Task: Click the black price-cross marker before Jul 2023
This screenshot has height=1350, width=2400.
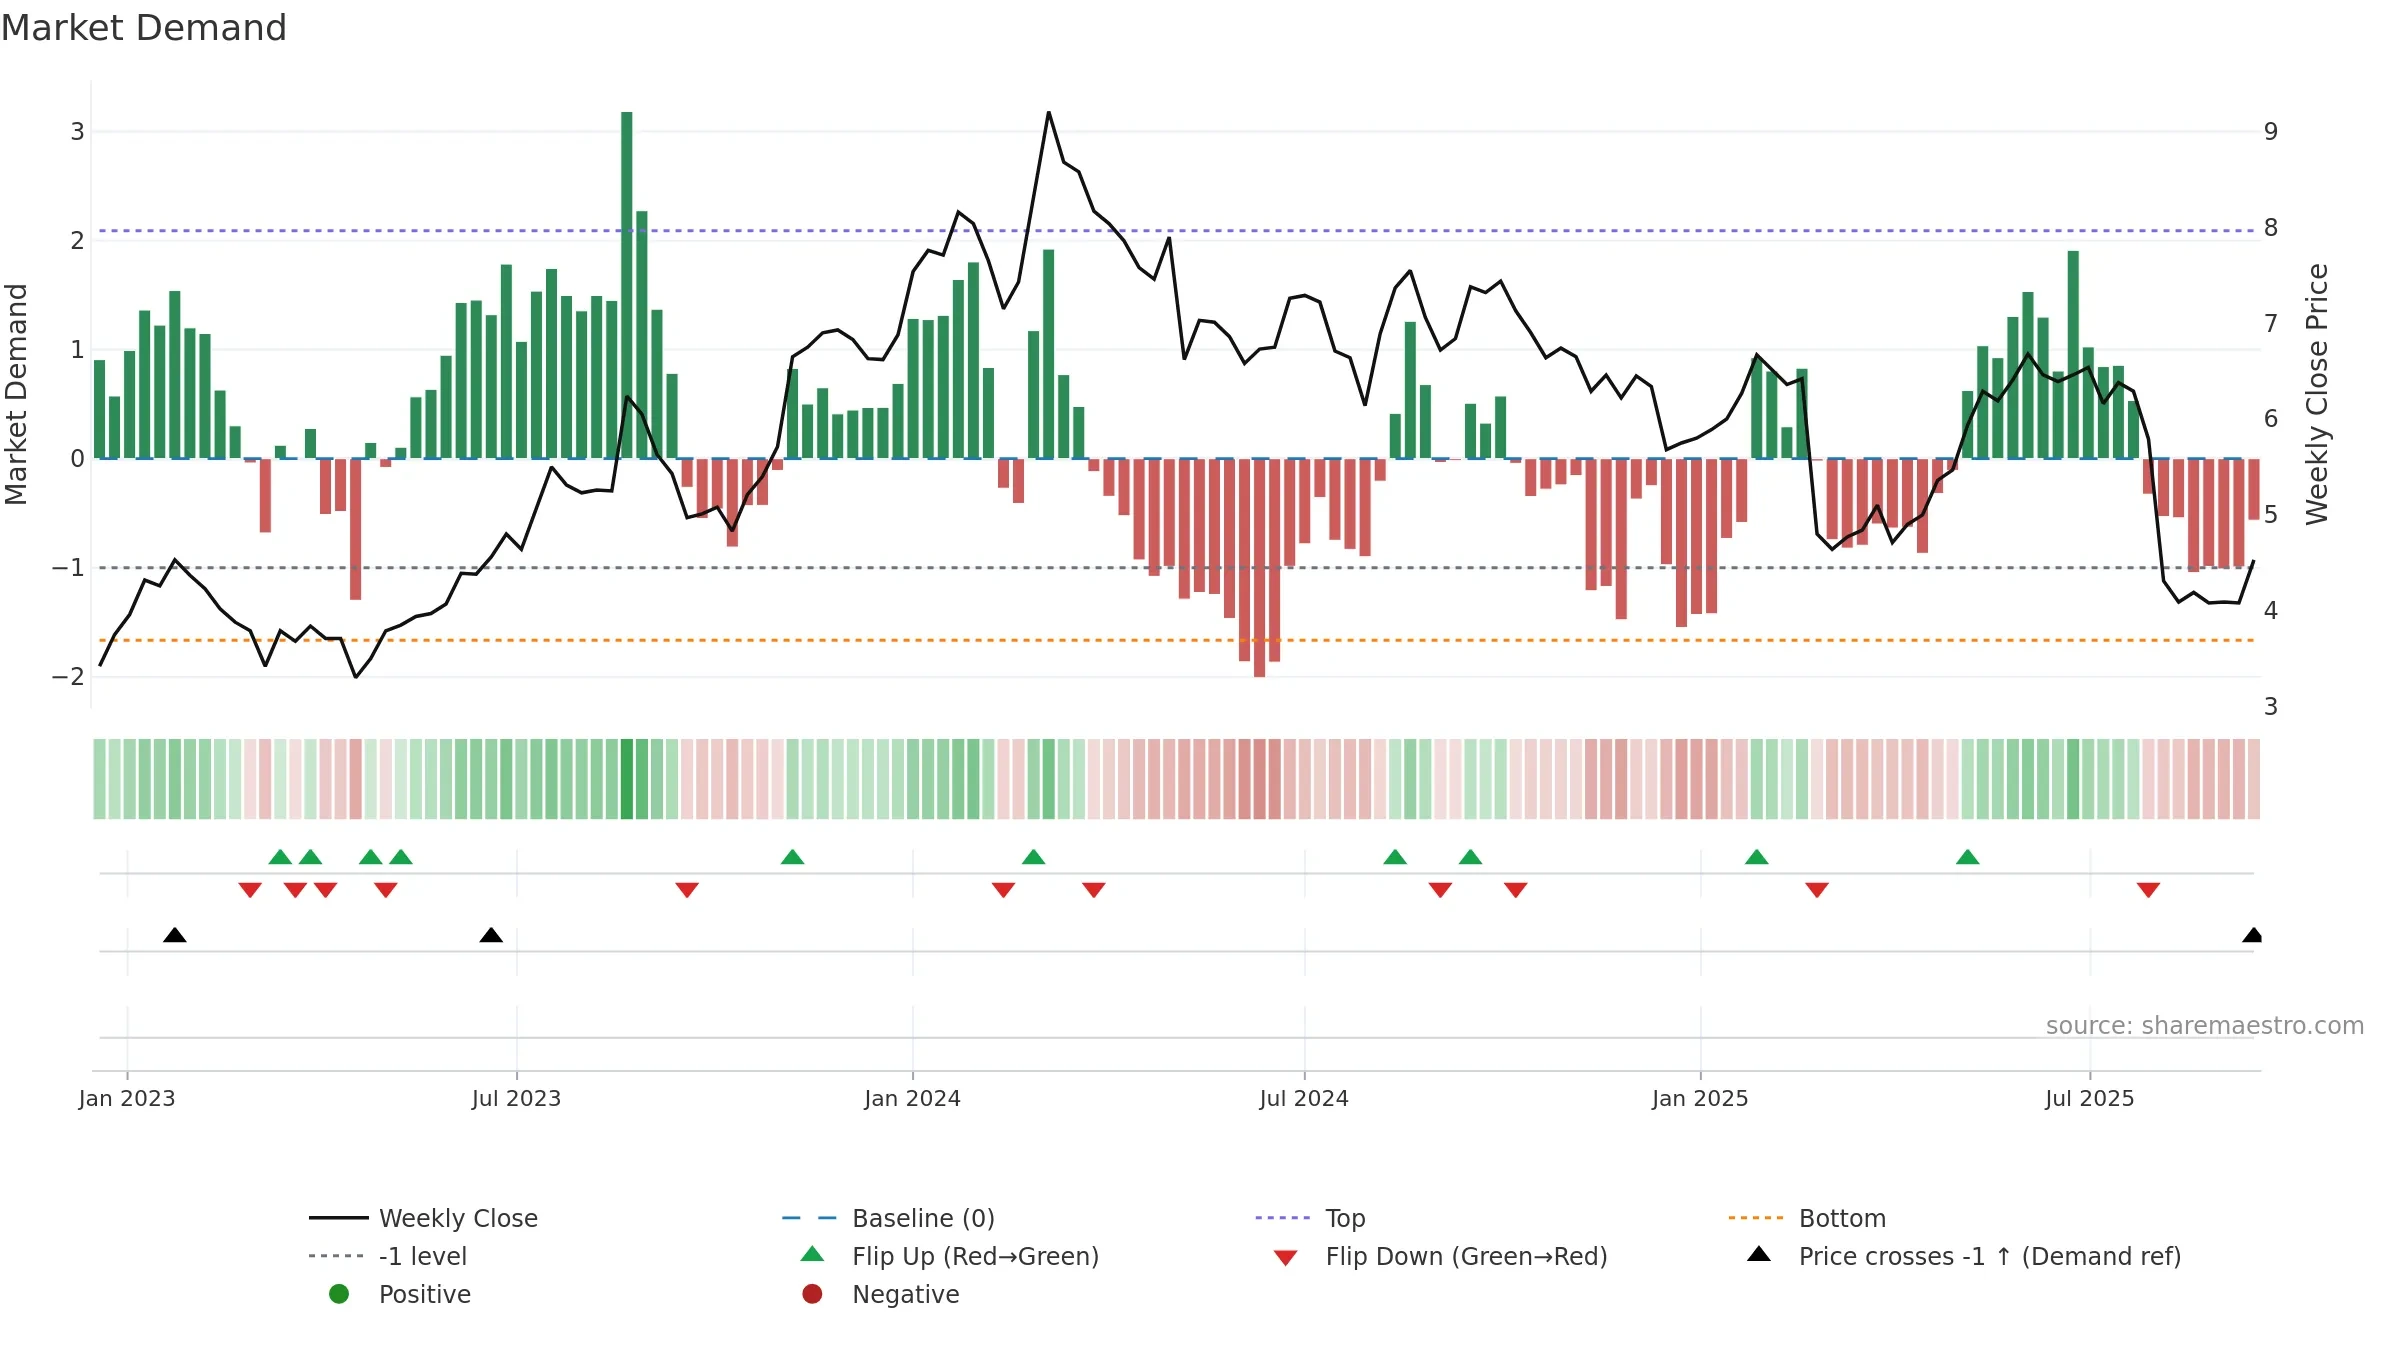Action: pos(491,935)
